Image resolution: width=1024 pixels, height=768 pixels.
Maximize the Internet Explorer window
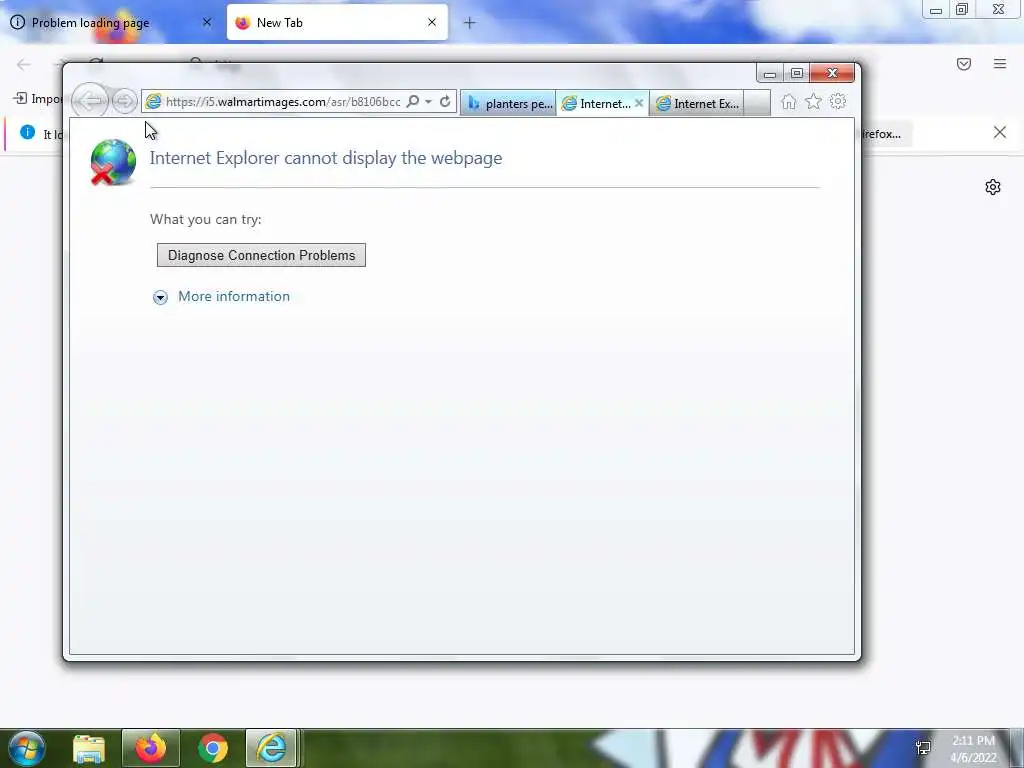click(797, 73)
